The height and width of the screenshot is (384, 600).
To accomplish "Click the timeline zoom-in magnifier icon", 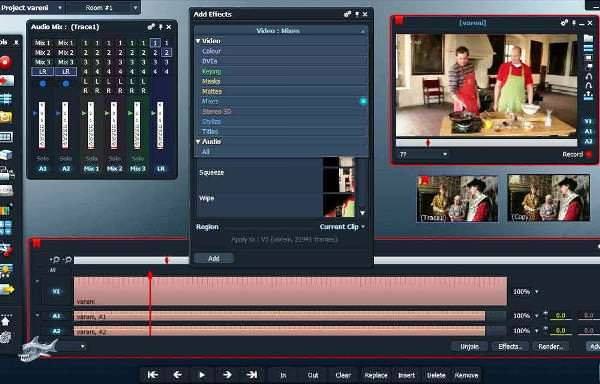I will (x=56, y=260).
